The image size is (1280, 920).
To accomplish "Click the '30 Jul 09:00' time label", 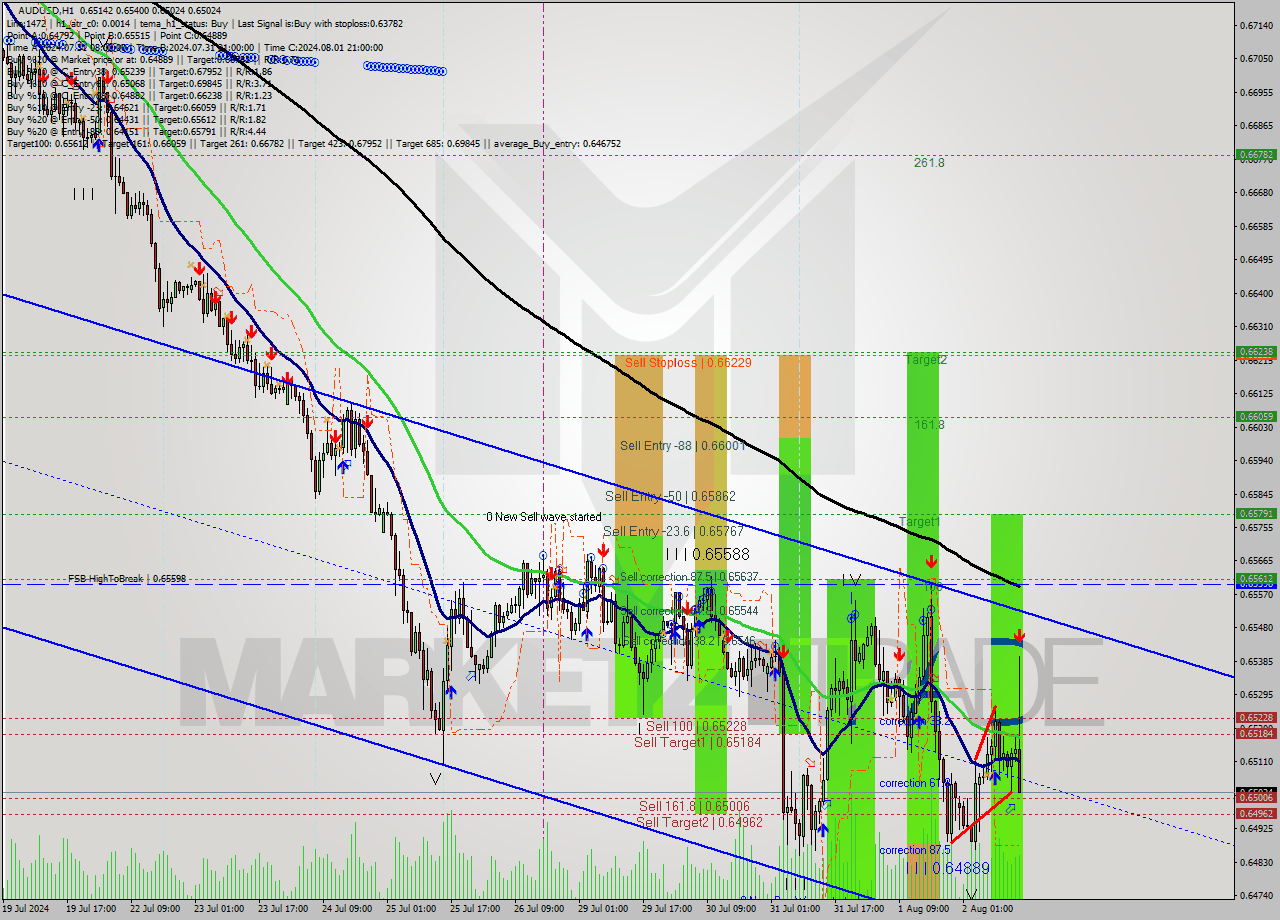I will pos(731,909).
